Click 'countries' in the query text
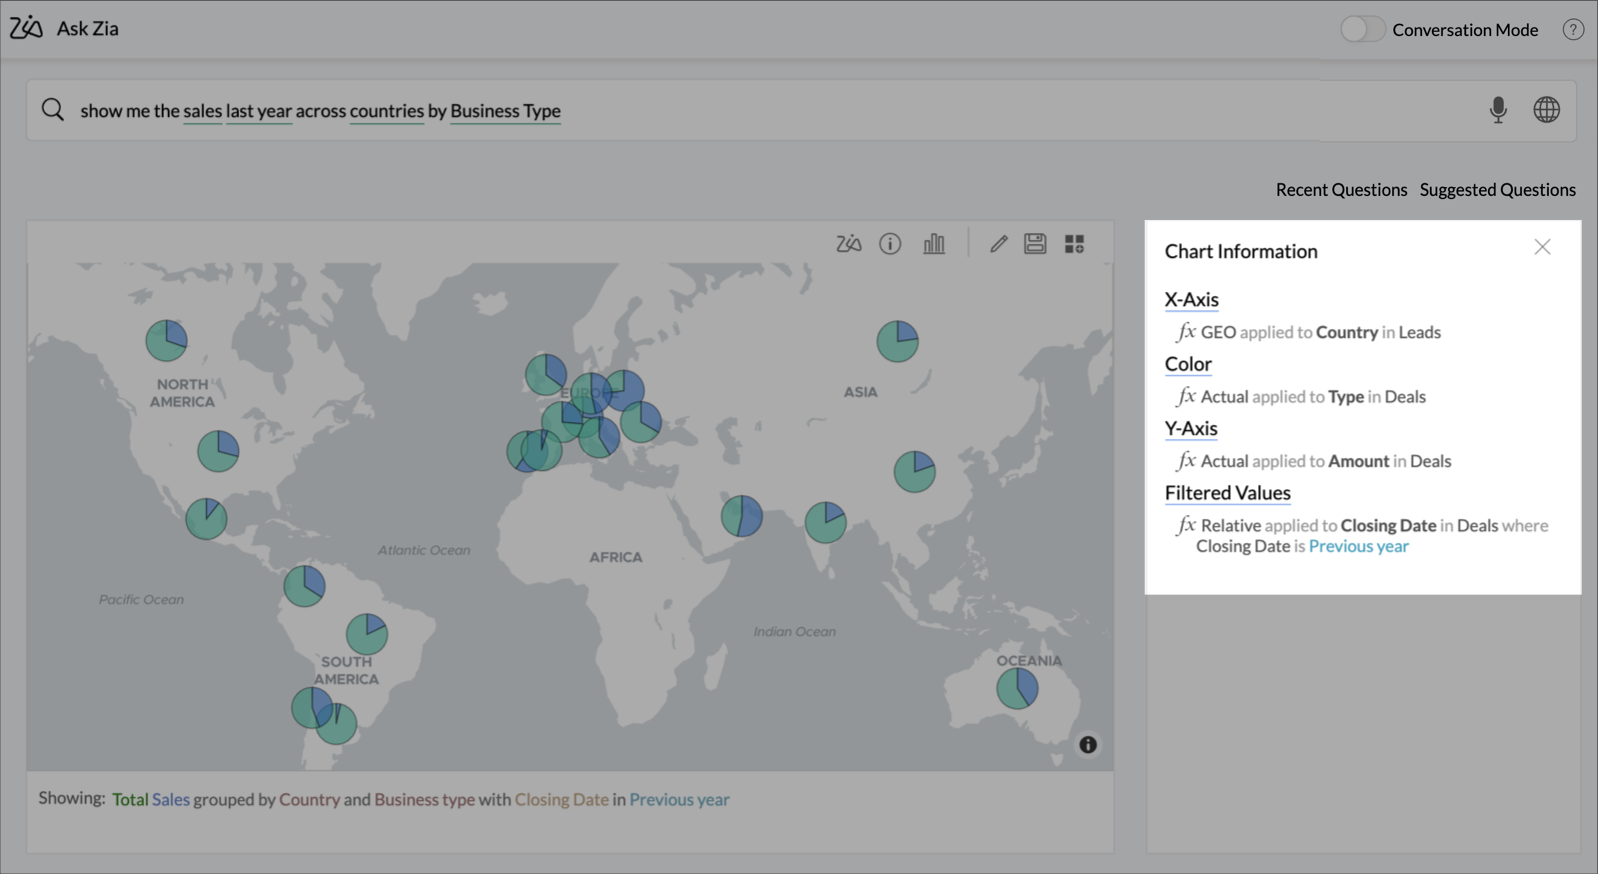1598x874 pixels. tap(387, 111)
